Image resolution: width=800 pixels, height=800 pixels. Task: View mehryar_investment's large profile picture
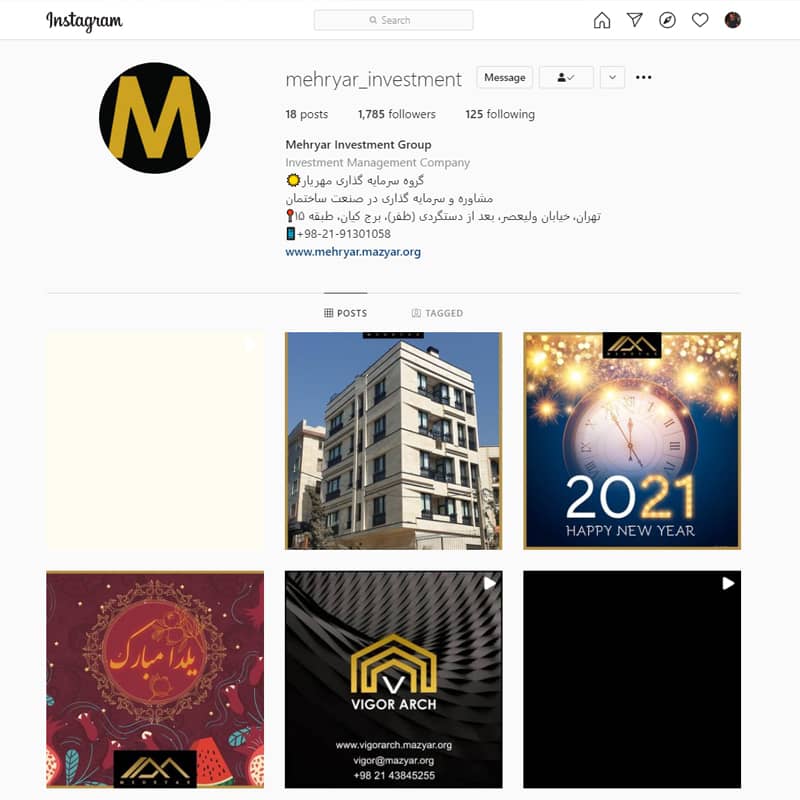click(155, 118)
